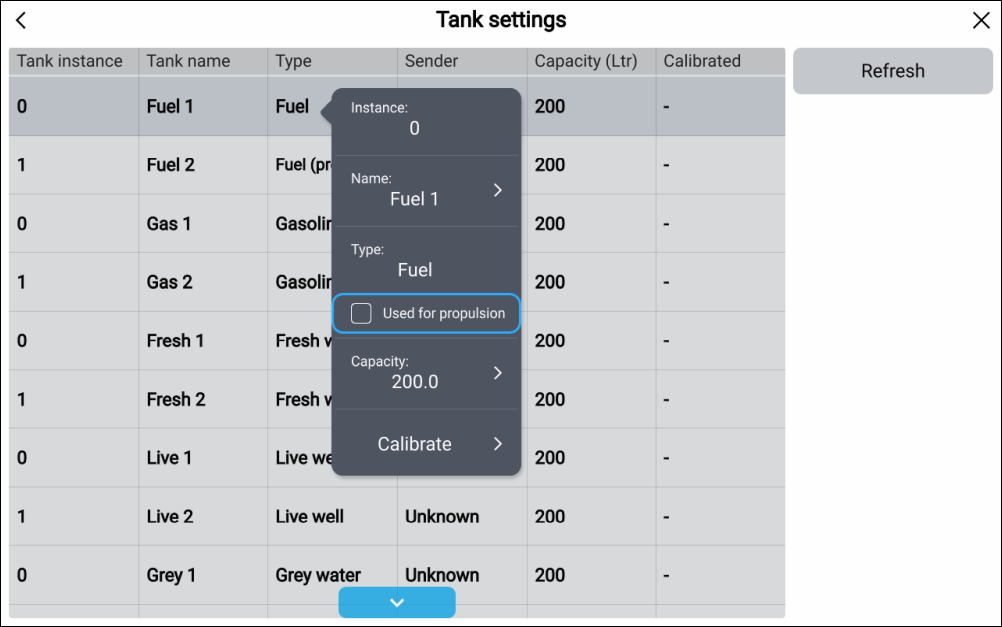Click the Calibrated column header

pos(702,61)
